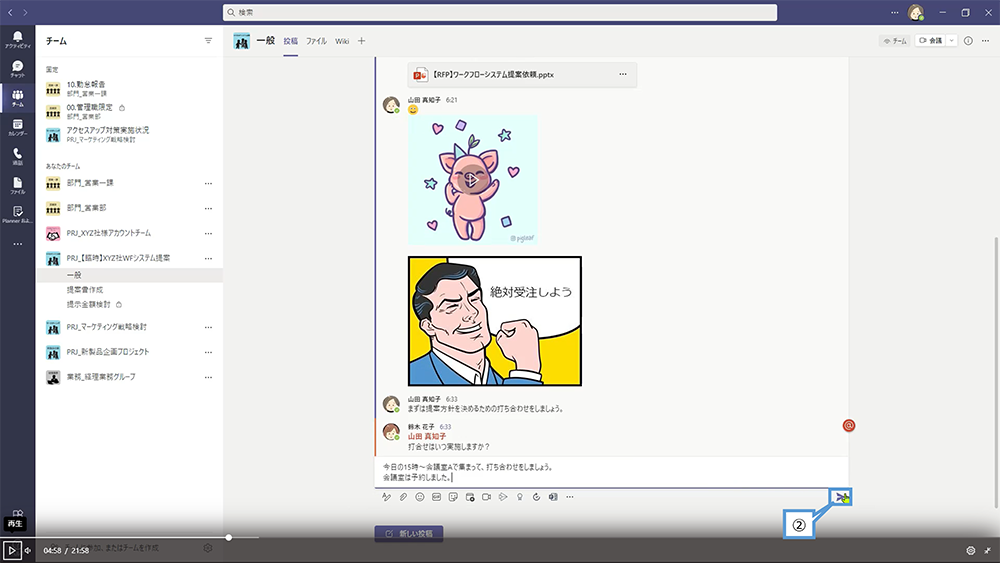Open the sticker picker in compose bar

point(453,497)
